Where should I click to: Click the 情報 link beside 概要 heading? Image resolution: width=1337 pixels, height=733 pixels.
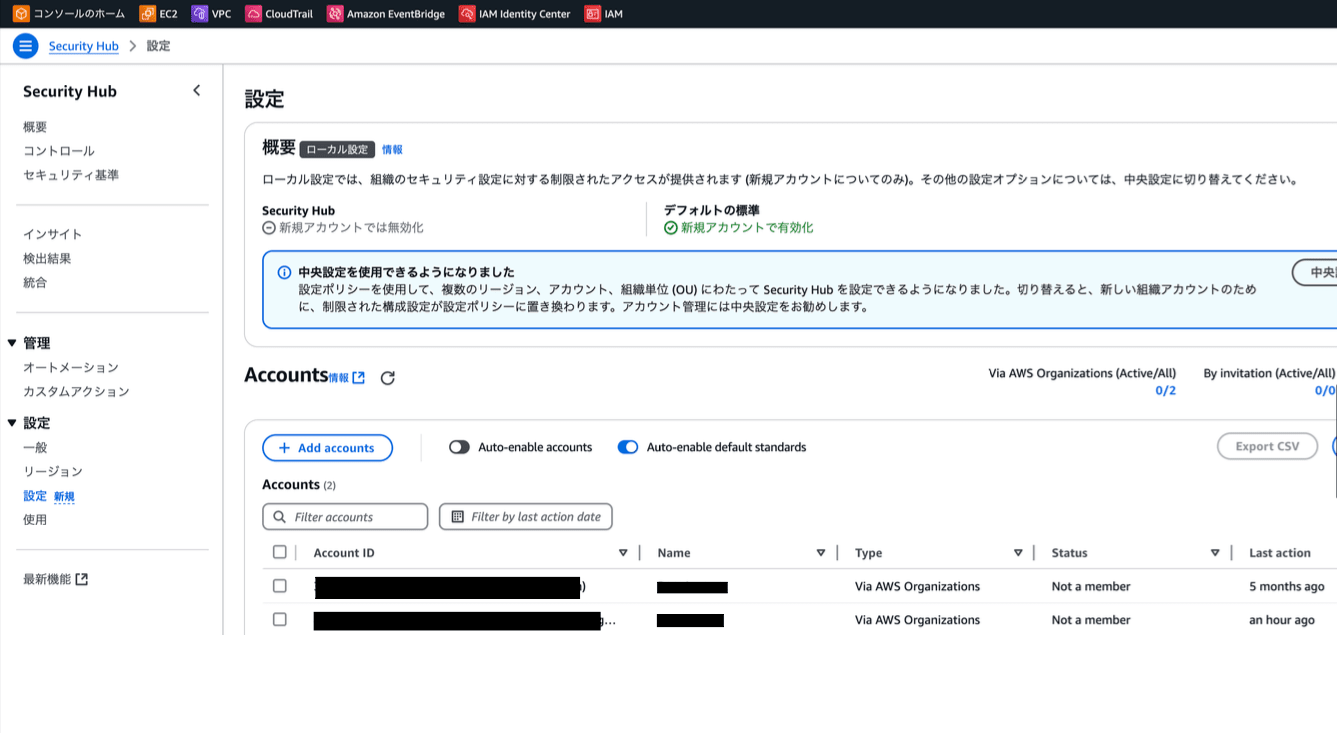pyautogui.click(x=392, y=150)
